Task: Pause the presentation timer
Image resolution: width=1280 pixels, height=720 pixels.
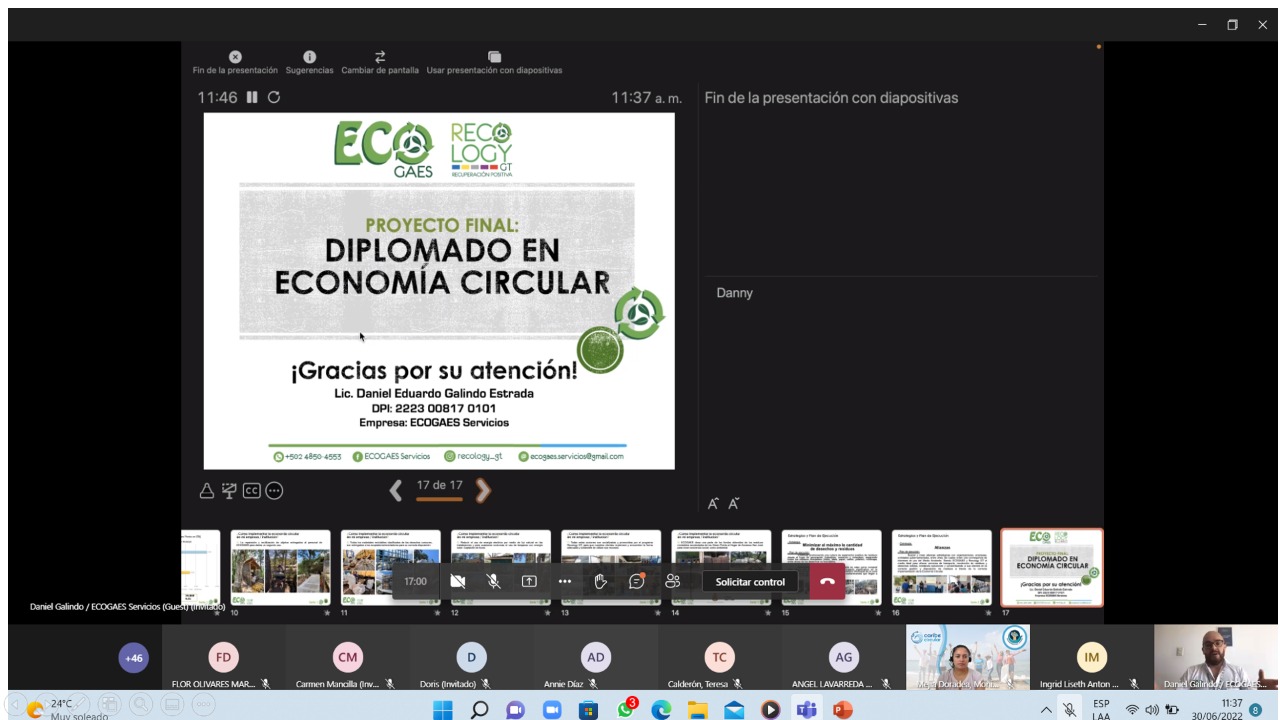Action: [x=252, y=97]
